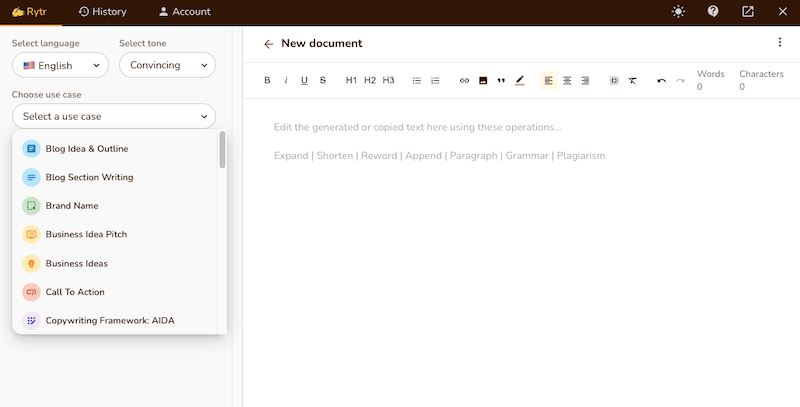Insert a numbered list

(435, 81)
